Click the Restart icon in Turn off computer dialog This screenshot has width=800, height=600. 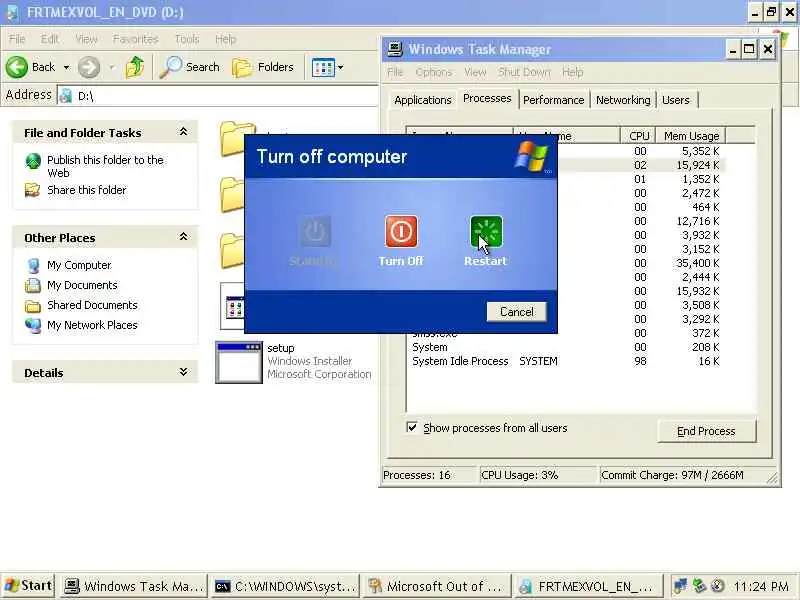click(x=486, y=232)
